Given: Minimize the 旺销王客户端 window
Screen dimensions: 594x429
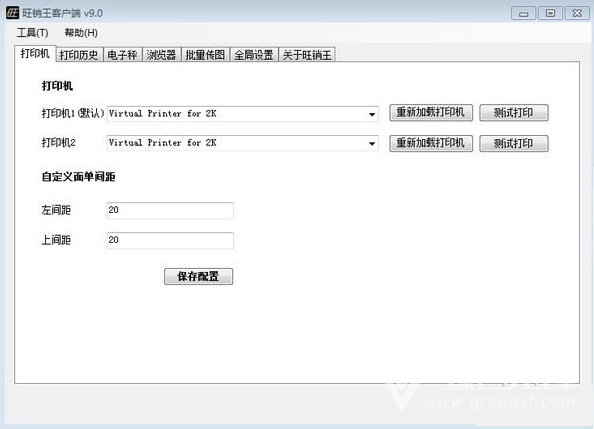Looking at the screenshot, I should (x=524, y=13).
